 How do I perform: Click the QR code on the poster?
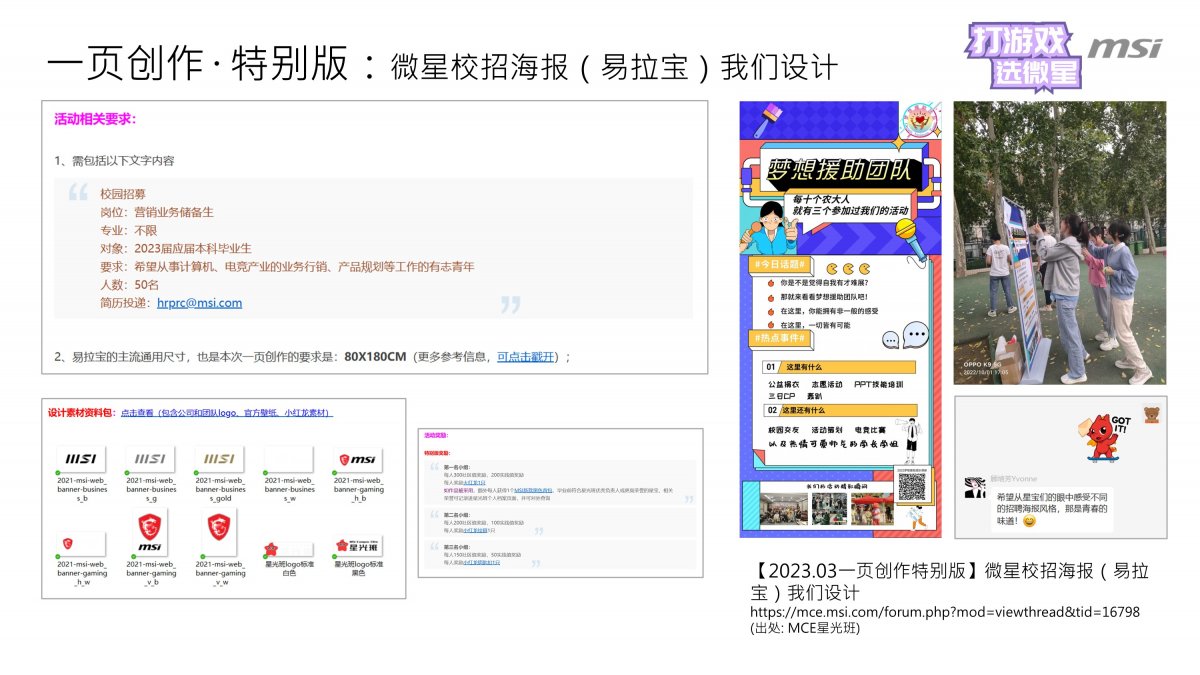click(x=909, y=485)
